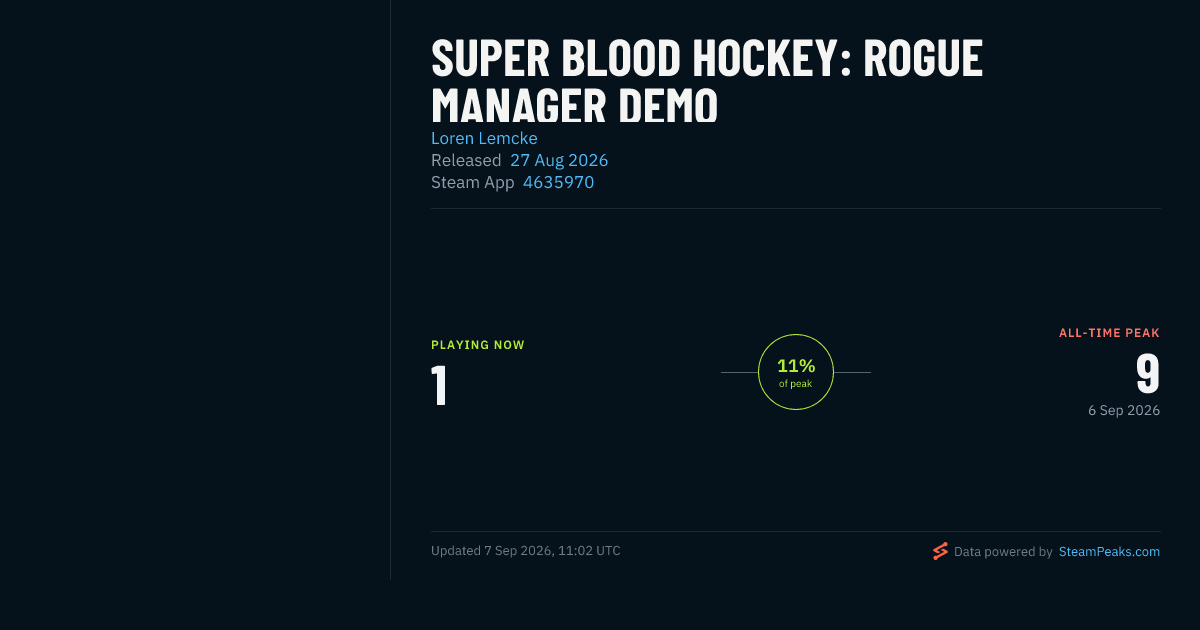
Task: Click the left line beside percentage circle
Action: click(739, 372)
